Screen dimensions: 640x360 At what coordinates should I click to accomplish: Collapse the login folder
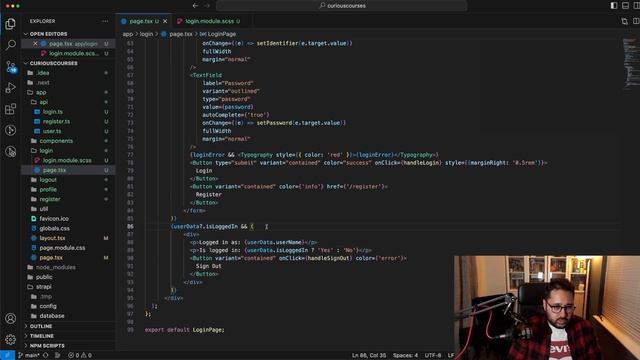68,151
